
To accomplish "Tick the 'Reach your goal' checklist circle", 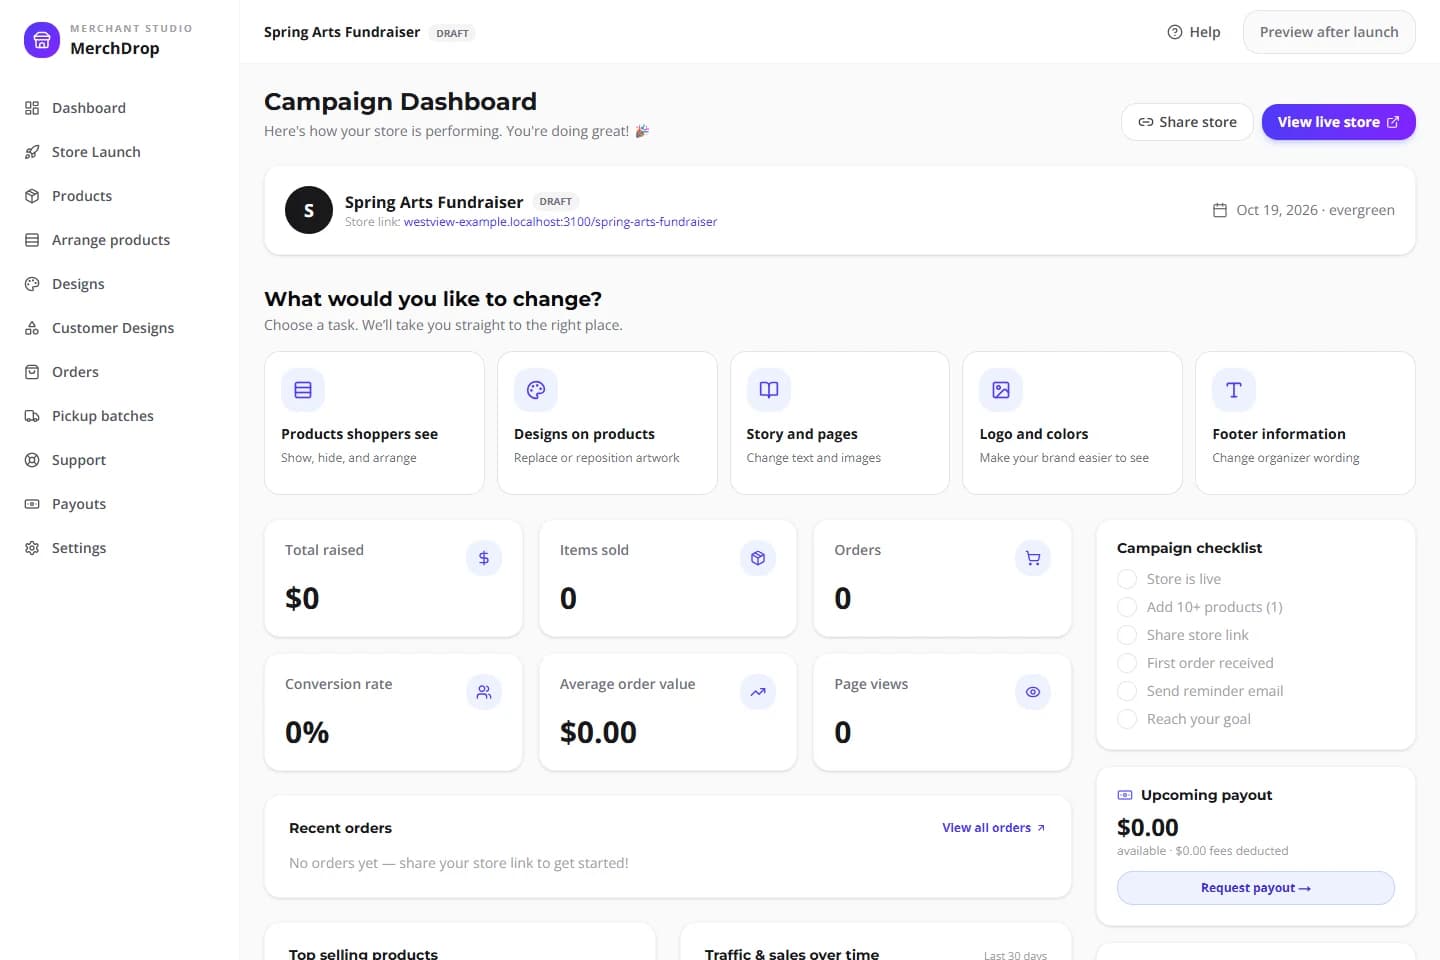I will [1127, 719].
